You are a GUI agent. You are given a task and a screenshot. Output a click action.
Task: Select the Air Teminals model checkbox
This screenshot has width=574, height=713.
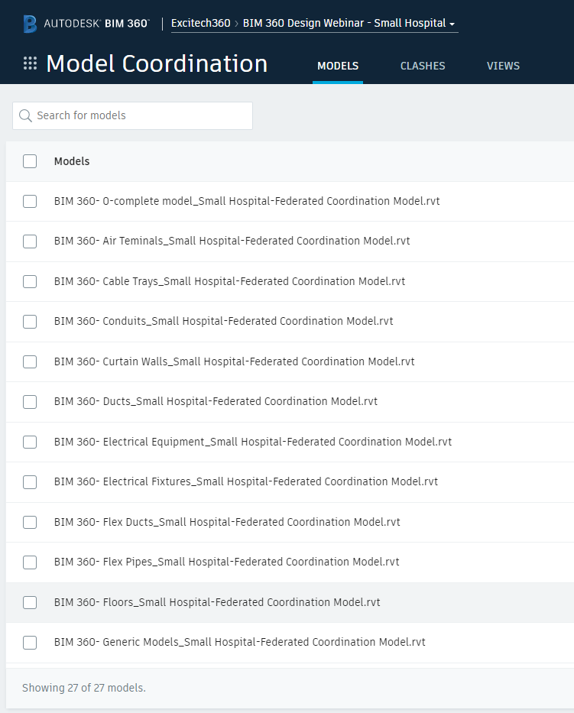click(30, 241)
